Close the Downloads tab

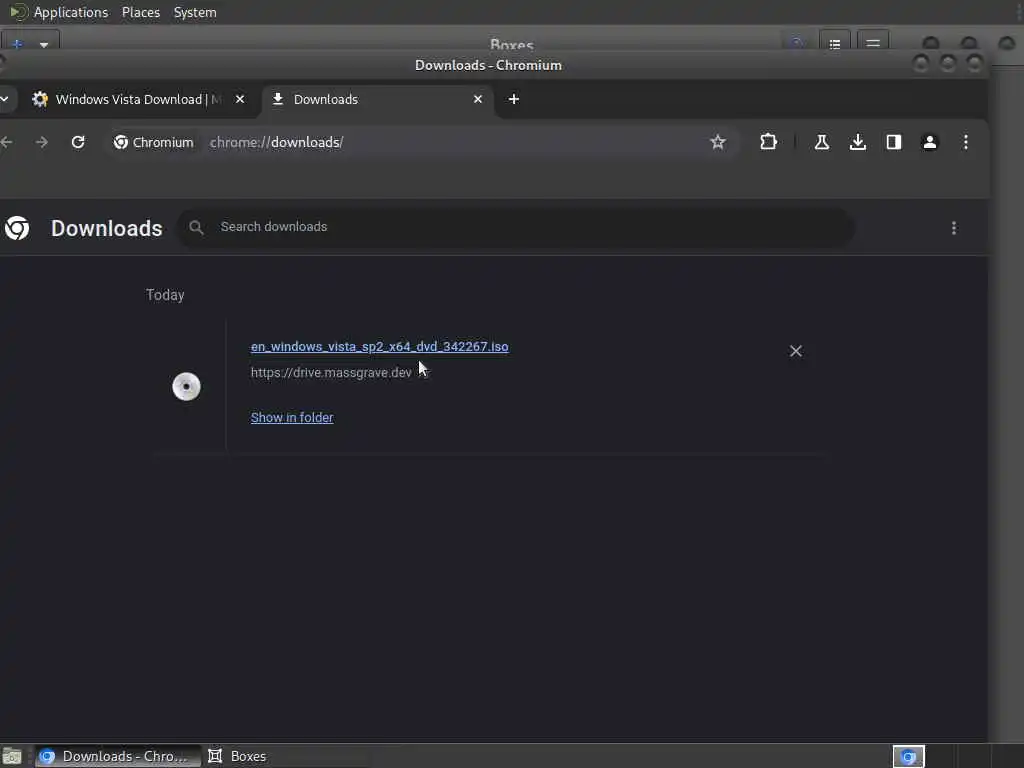pos(478,99)
